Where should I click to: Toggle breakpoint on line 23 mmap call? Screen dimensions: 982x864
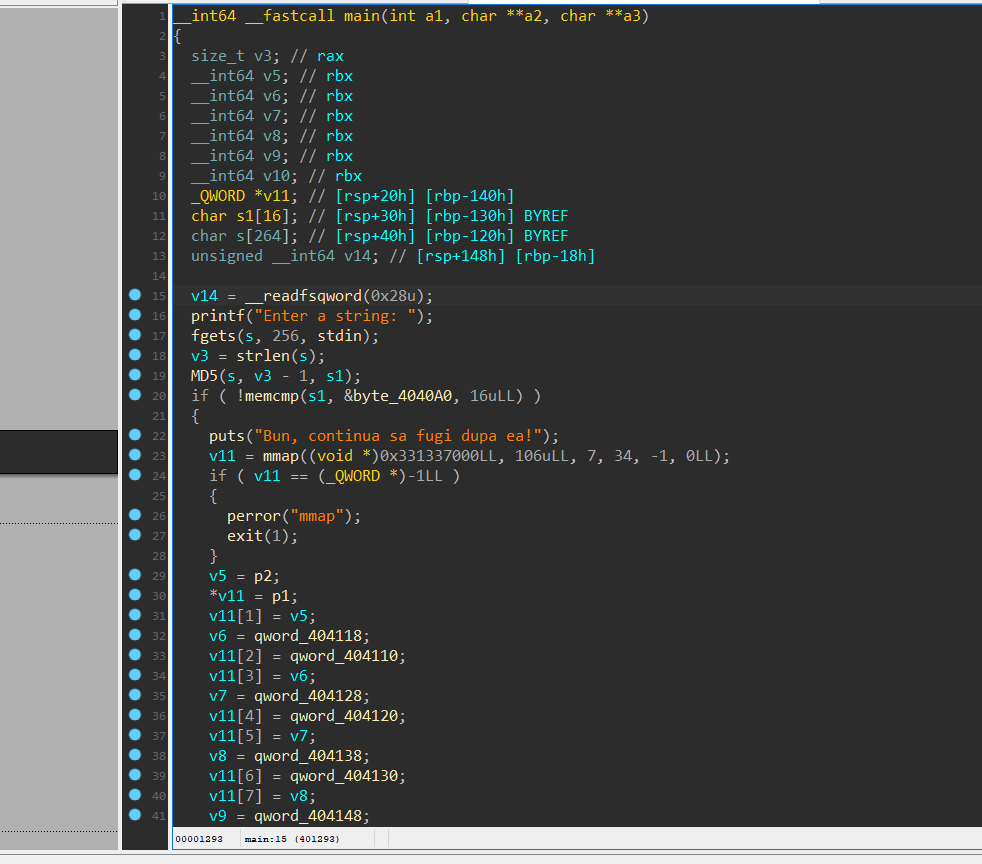tap(135, 455)
